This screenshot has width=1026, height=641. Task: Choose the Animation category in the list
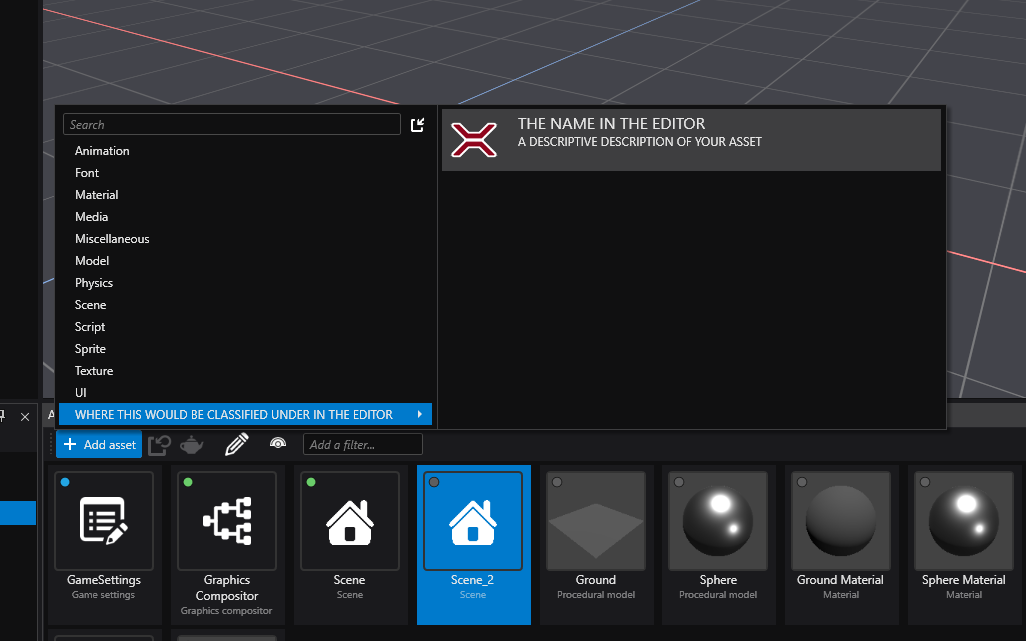pos(102,151)
